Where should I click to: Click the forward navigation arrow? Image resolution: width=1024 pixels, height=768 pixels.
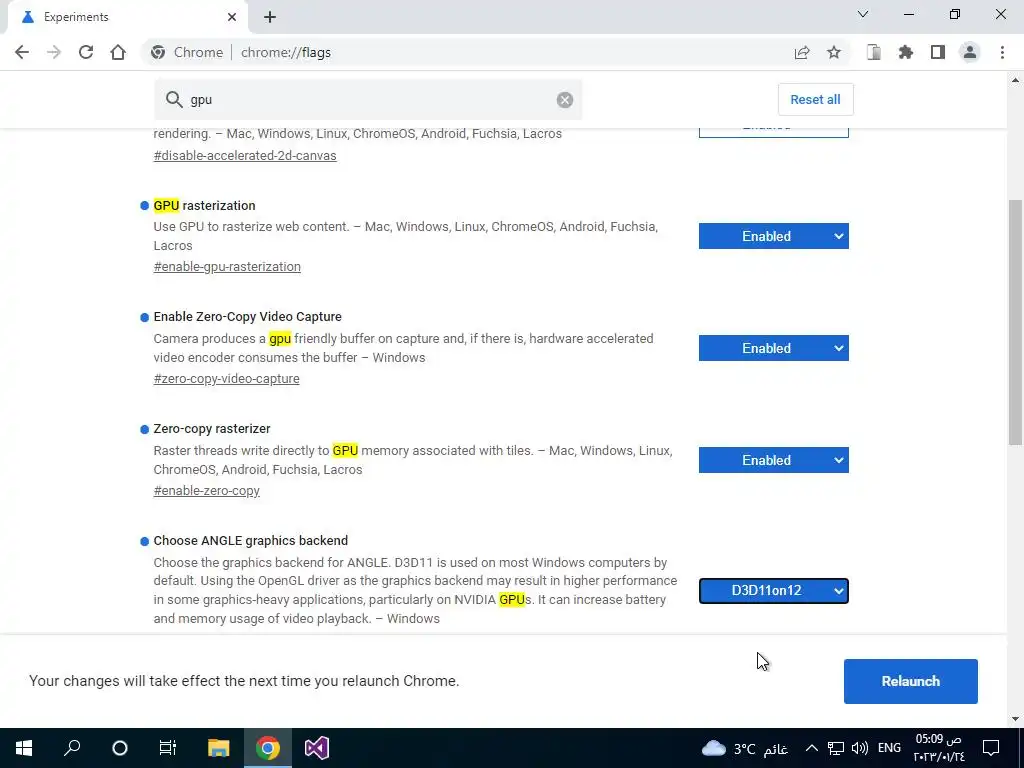point(54,52)
